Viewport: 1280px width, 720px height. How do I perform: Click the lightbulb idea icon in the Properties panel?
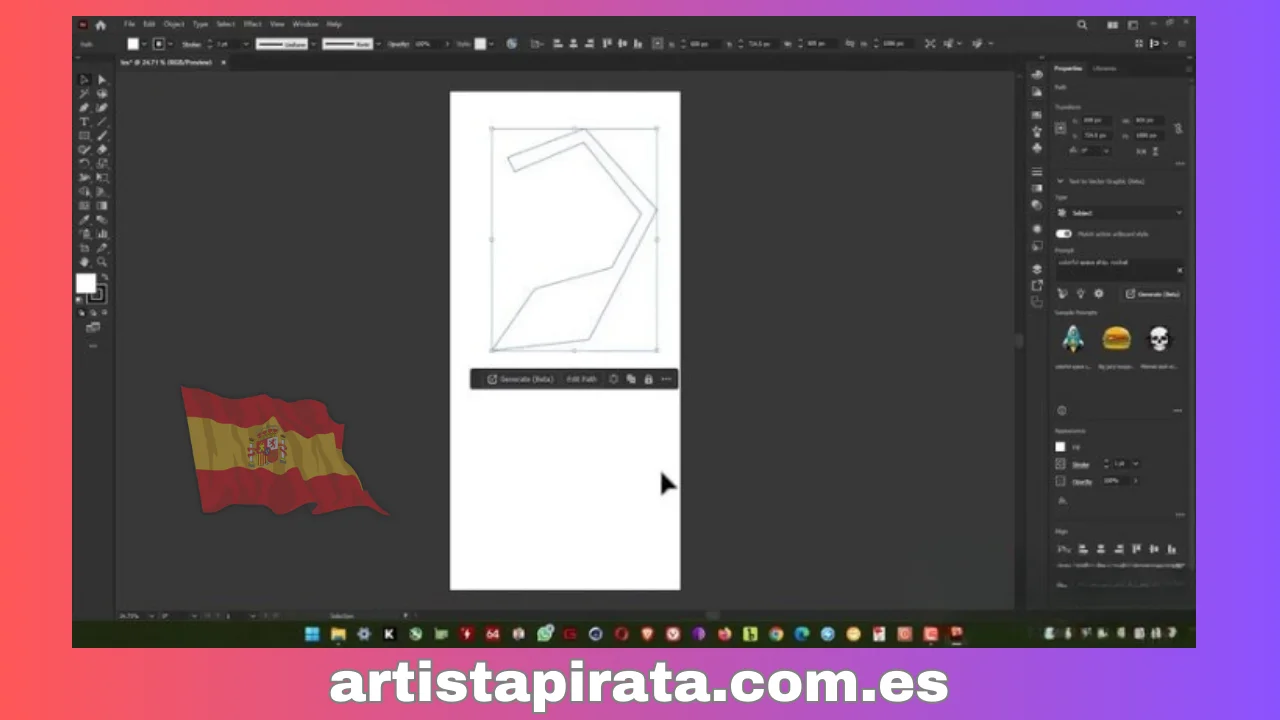click(x=1079, y=293)
